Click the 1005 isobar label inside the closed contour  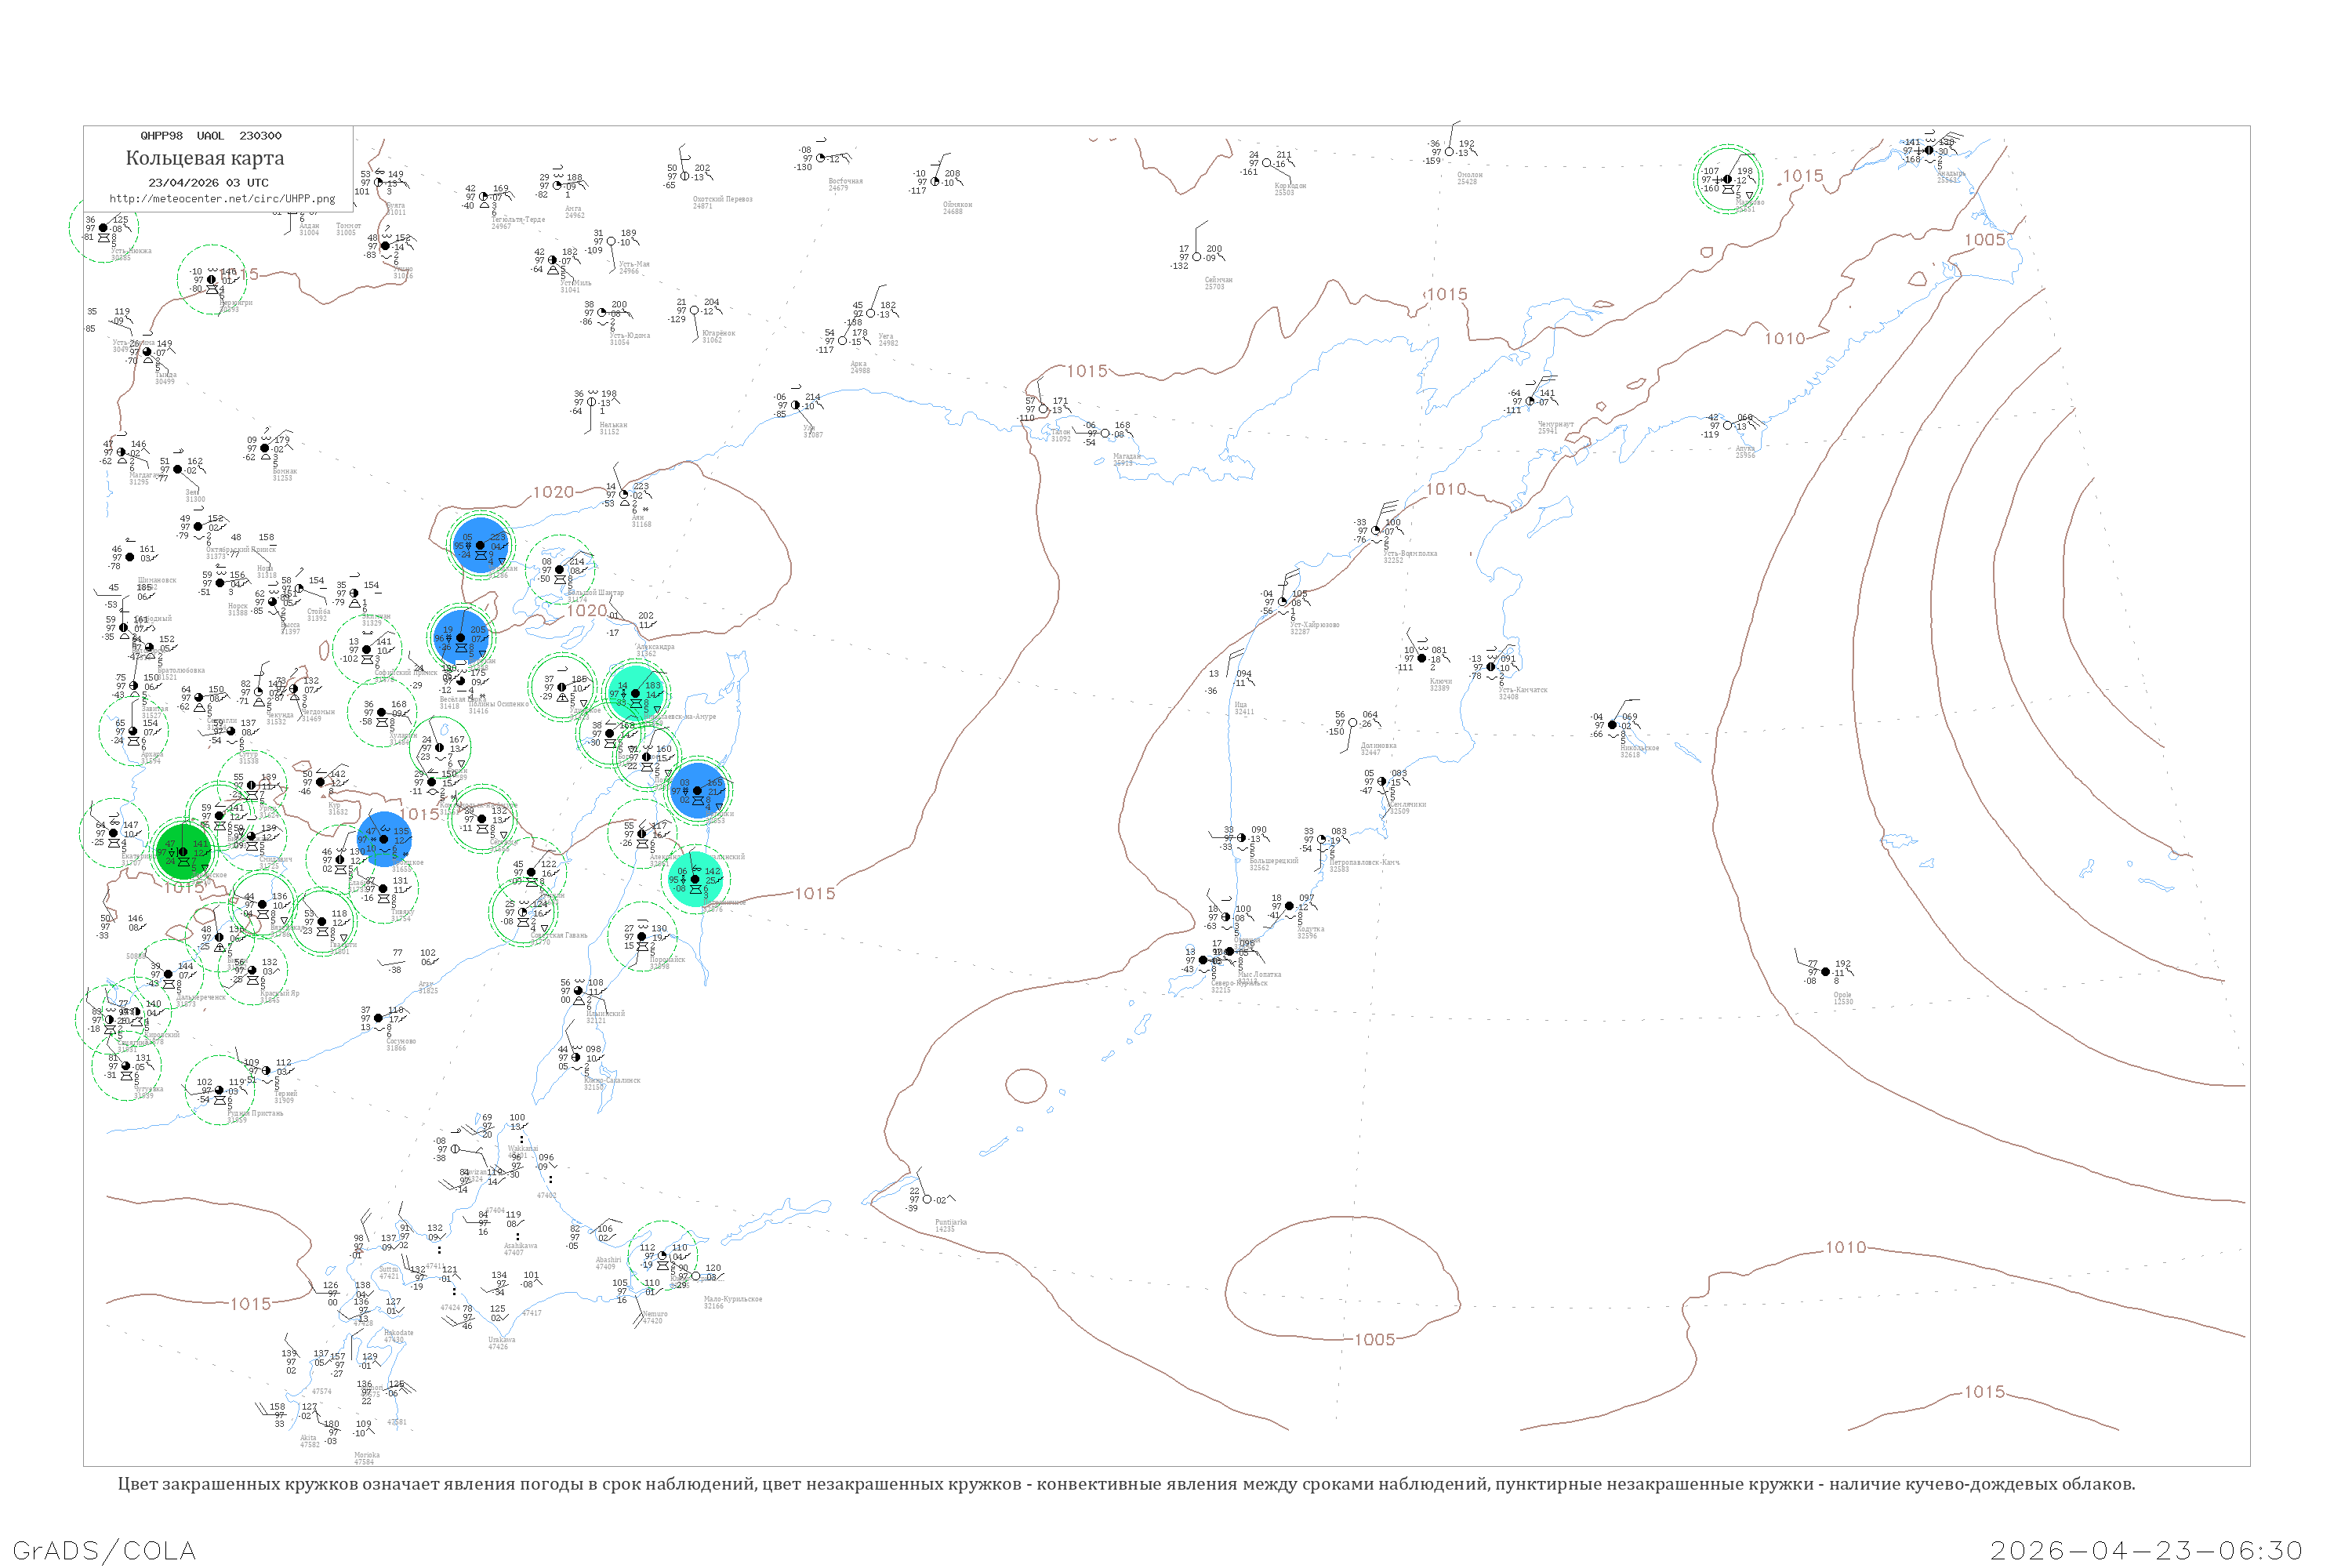click(1374, 1339)
